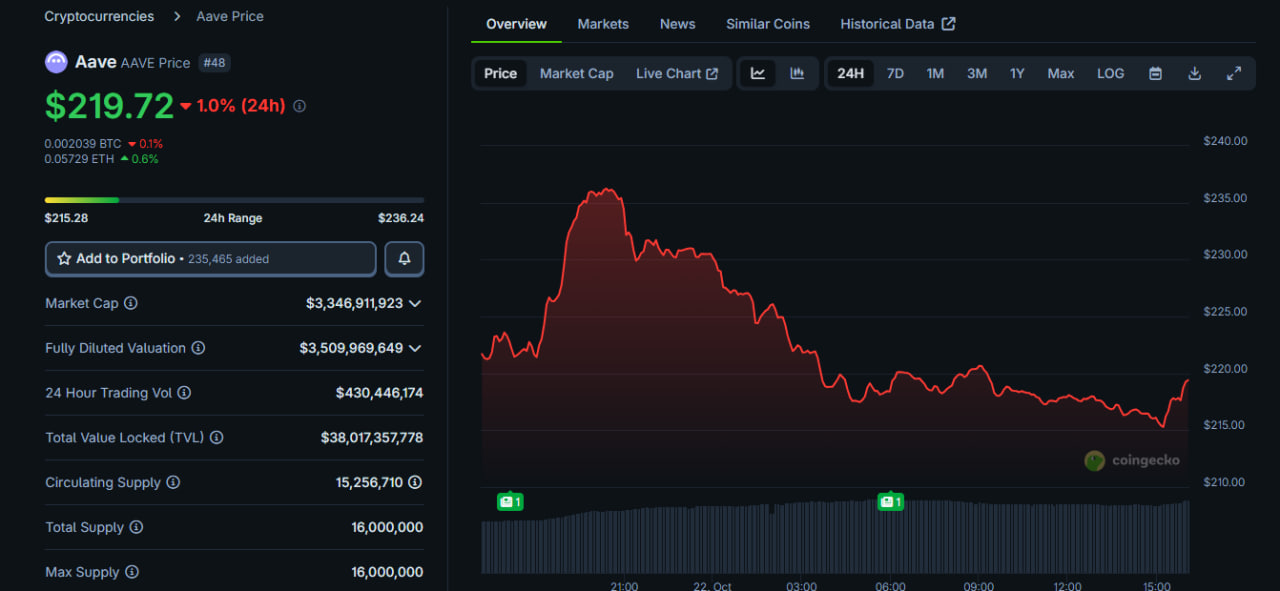Switch to the line chart view icon
The width and height of the screenshot is (1280, 591).
(x=758, y=73)
